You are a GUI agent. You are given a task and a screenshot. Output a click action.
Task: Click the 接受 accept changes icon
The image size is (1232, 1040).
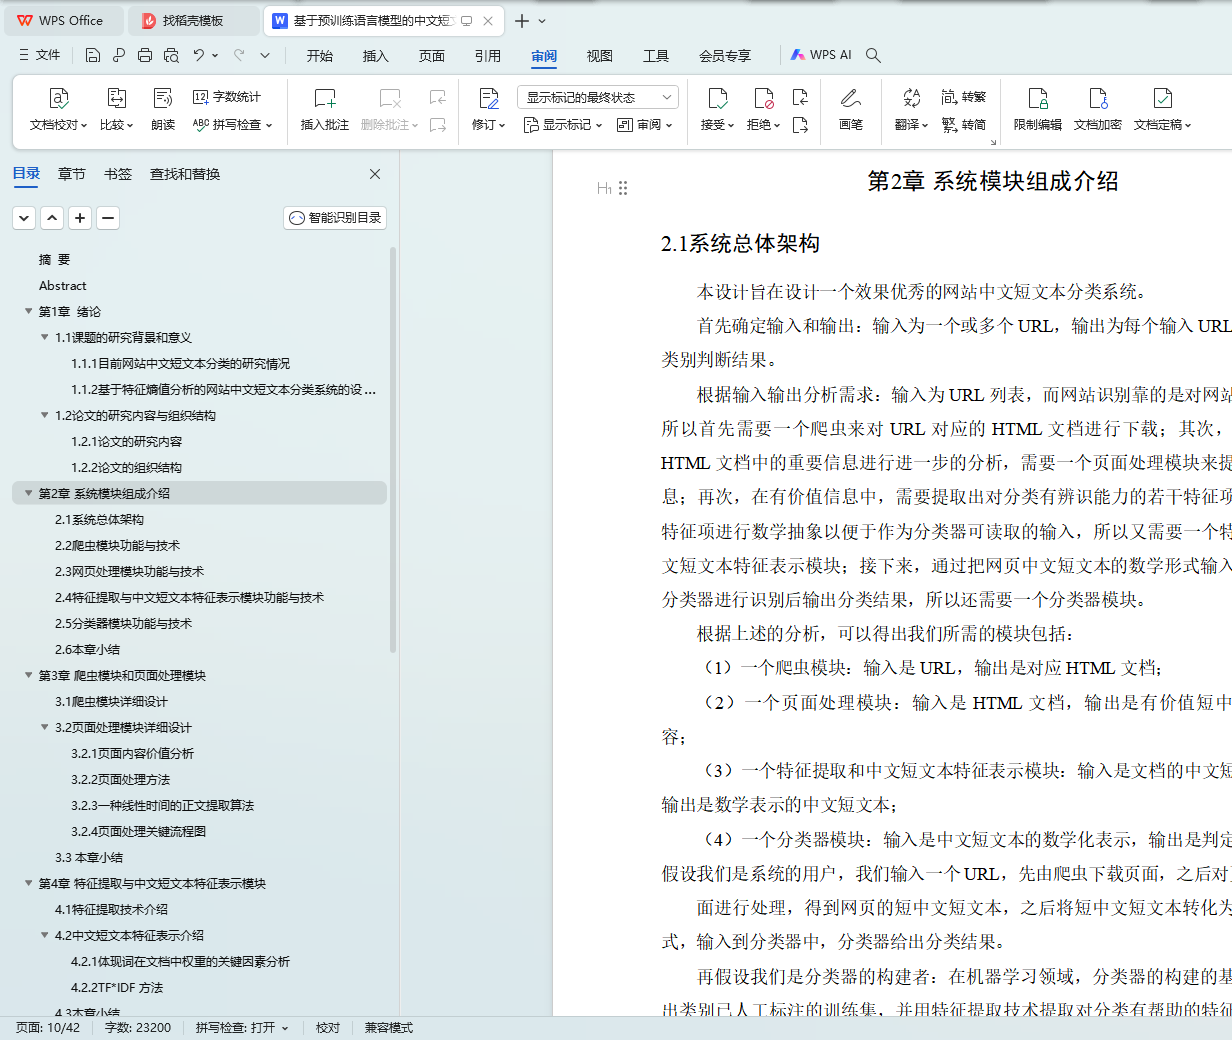click(x=717, y=98)
